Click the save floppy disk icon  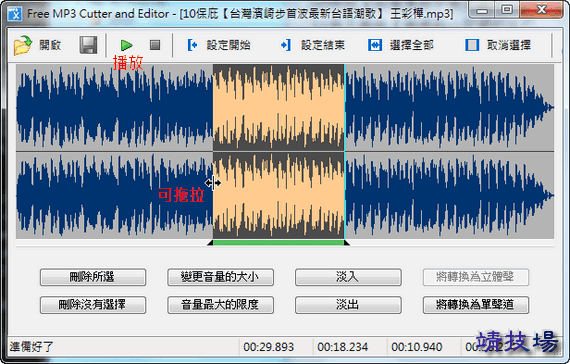88,45
